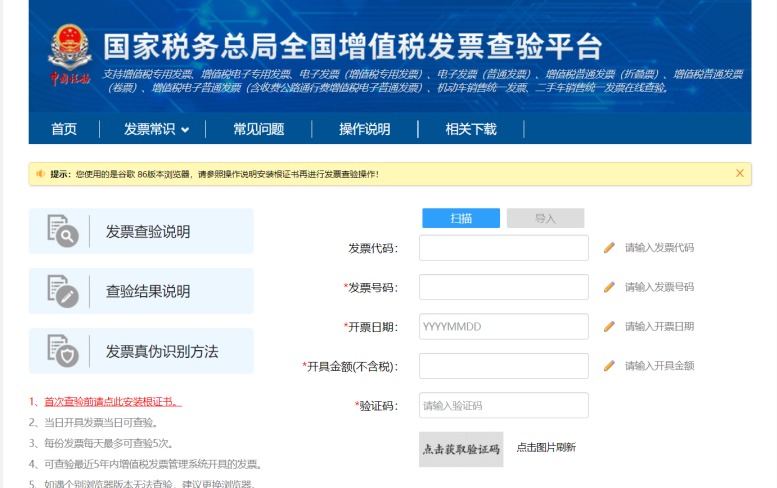This screenshot has width=777, height=488.
Task: Open the 发票真伪识别方法 panel
Action: point(141,351)
